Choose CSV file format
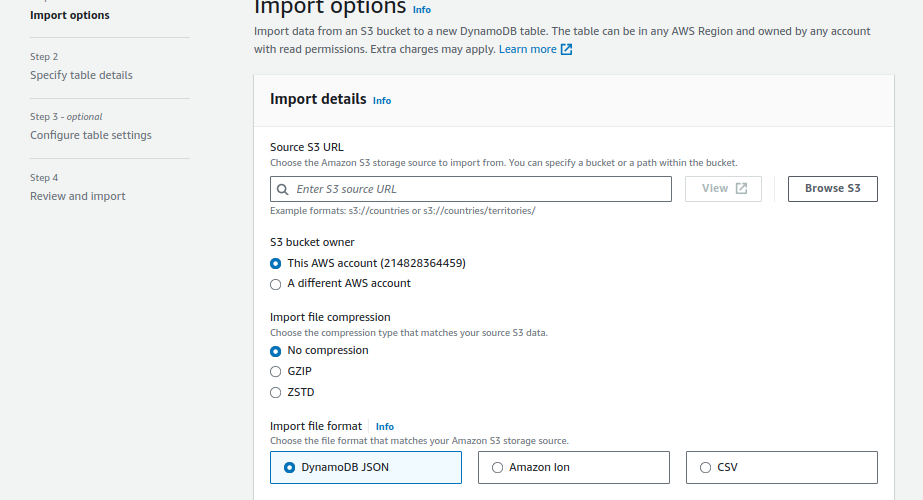923x500 pixels. (781, 468)
